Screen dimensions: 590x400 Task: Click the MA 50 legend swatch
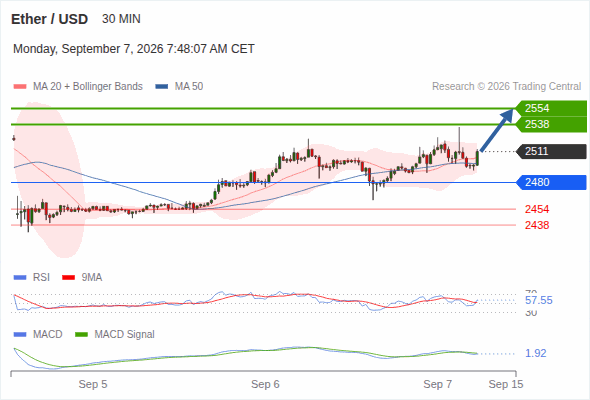[x=162, y=87]
